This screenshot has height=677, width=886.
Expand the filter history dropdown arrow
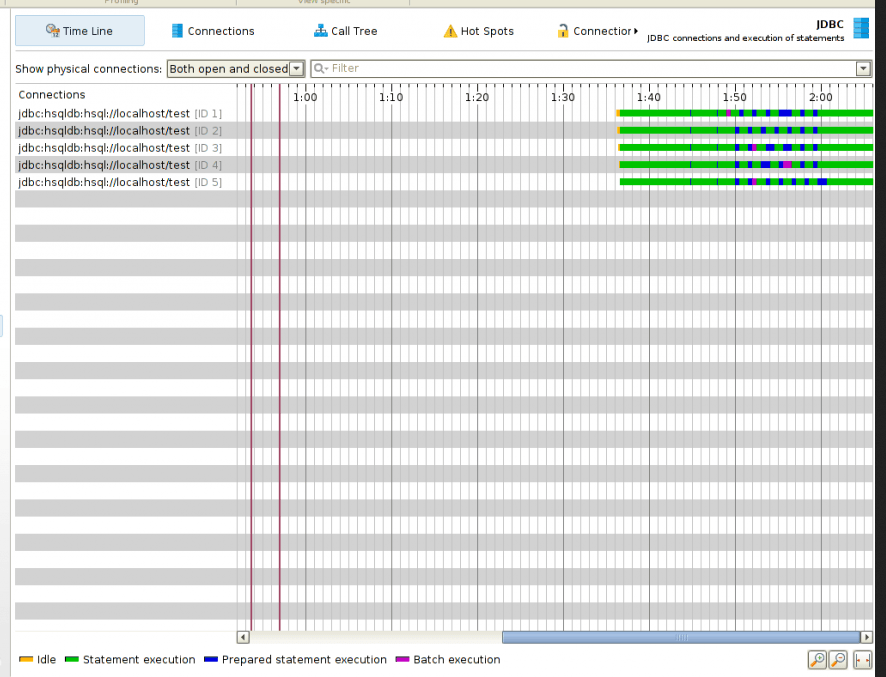point(863,68)
